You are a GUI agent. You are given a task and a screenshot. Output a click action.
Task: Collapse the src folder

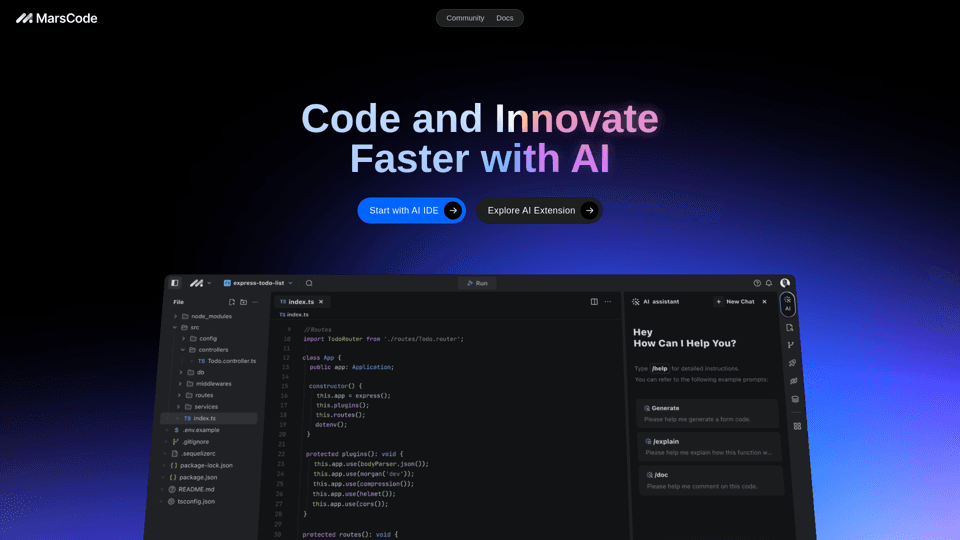click(187, 328)
